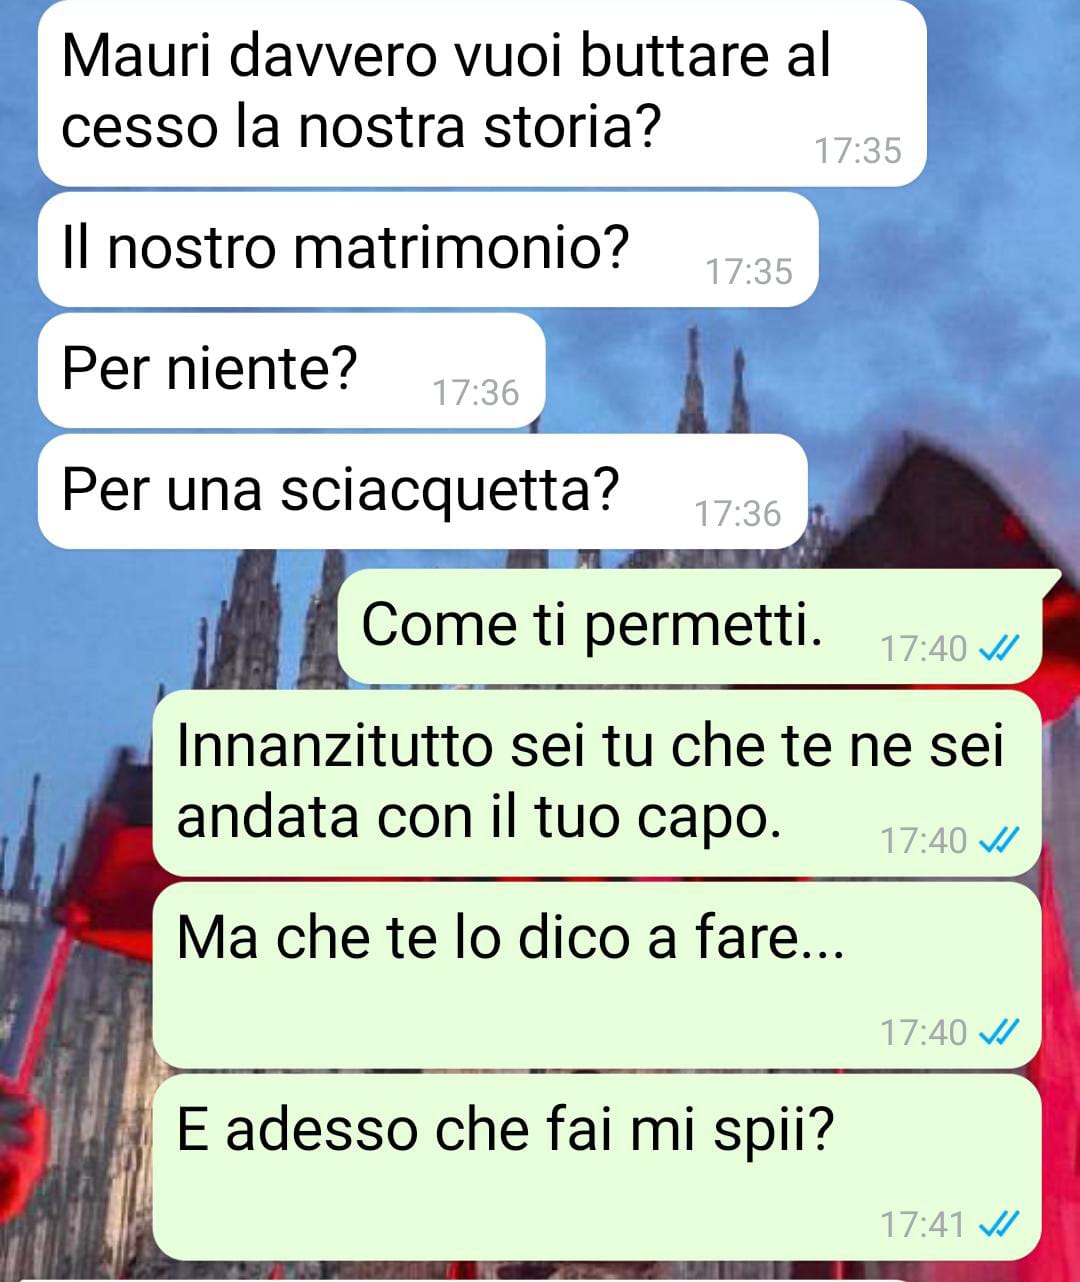This screenshot has height=1282, width=1080.
Task: Select 'Ma che te lo dico a fare...' bubble
Action: point(598,975)
